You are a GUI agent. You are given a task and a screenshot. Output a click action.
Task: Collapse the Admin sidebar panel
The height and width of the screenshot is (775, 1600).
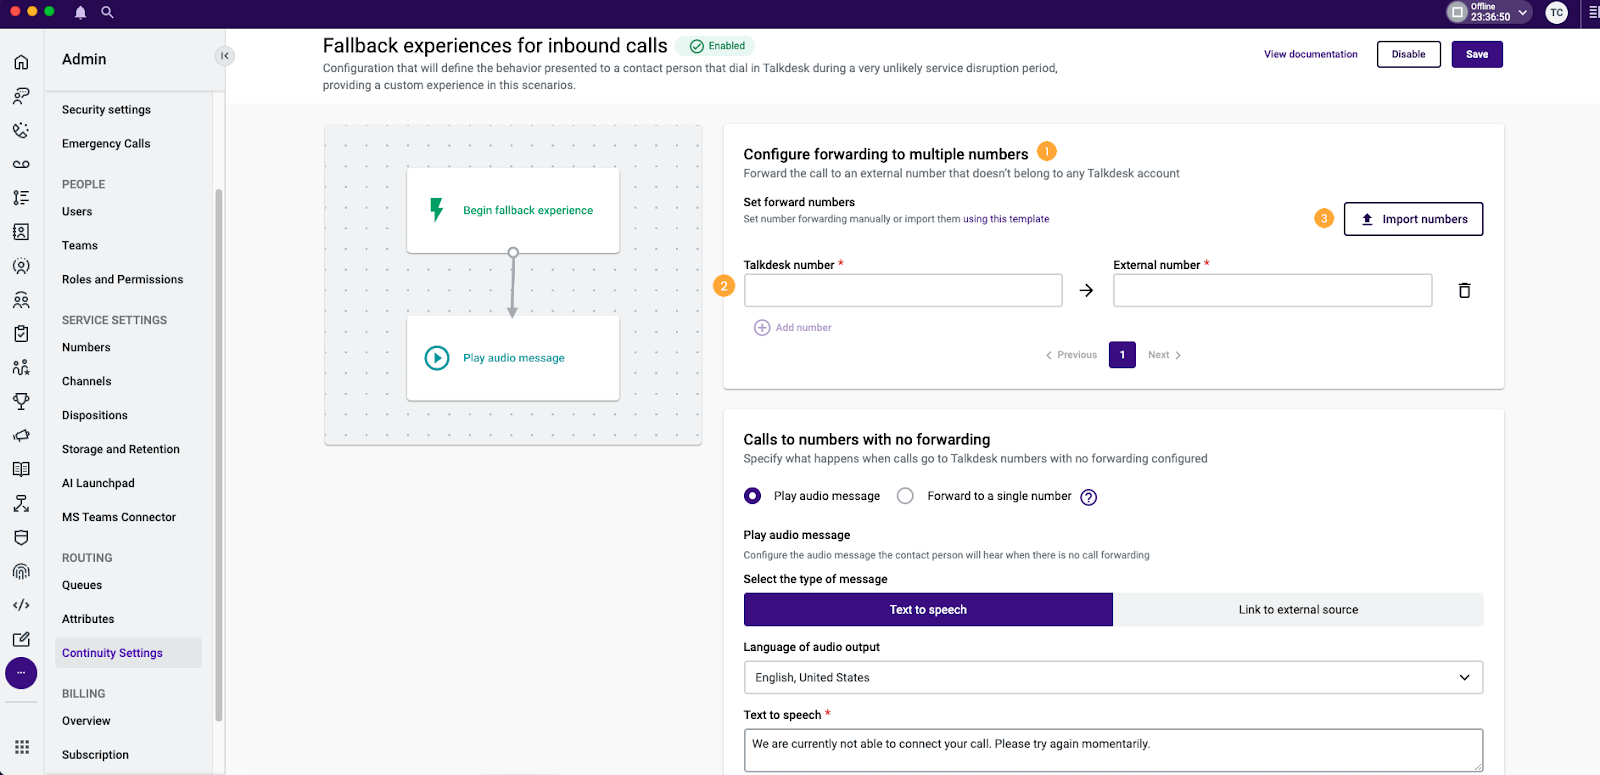[225, 56]
